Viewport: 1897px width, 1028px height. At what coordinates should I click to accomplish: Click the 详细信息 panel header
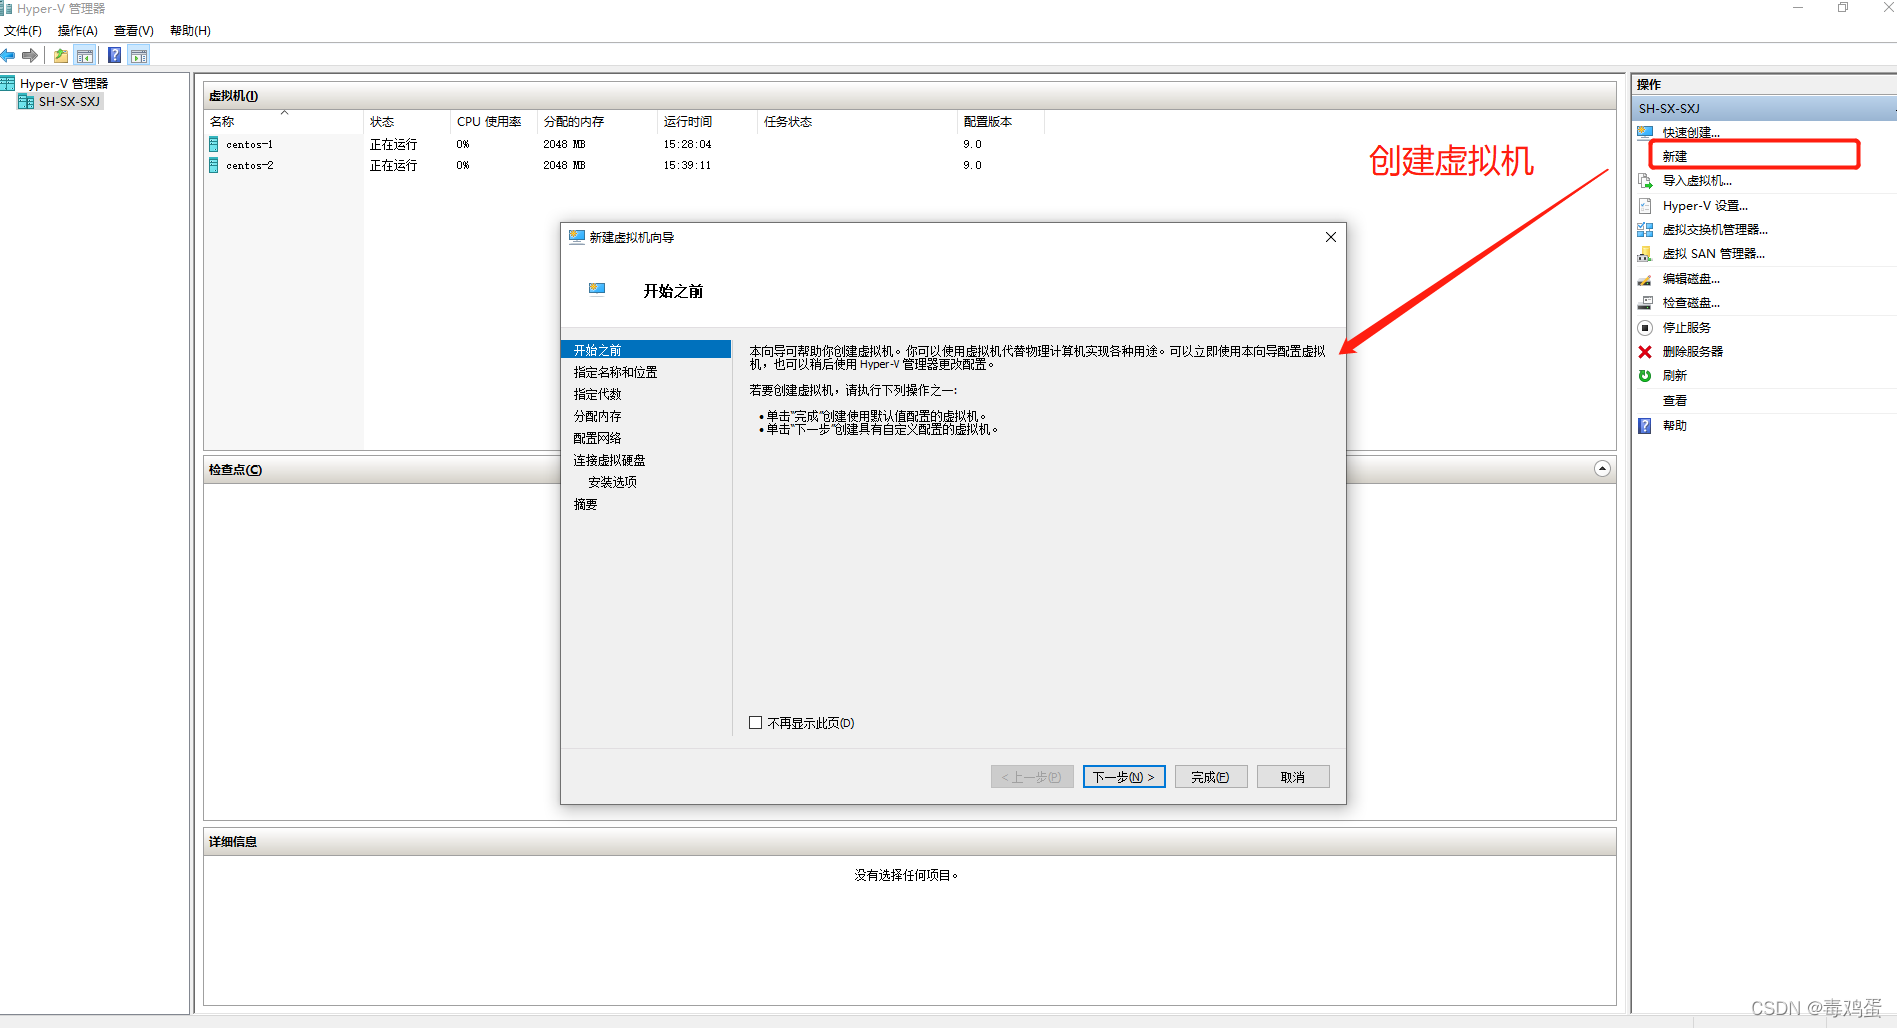910,842
